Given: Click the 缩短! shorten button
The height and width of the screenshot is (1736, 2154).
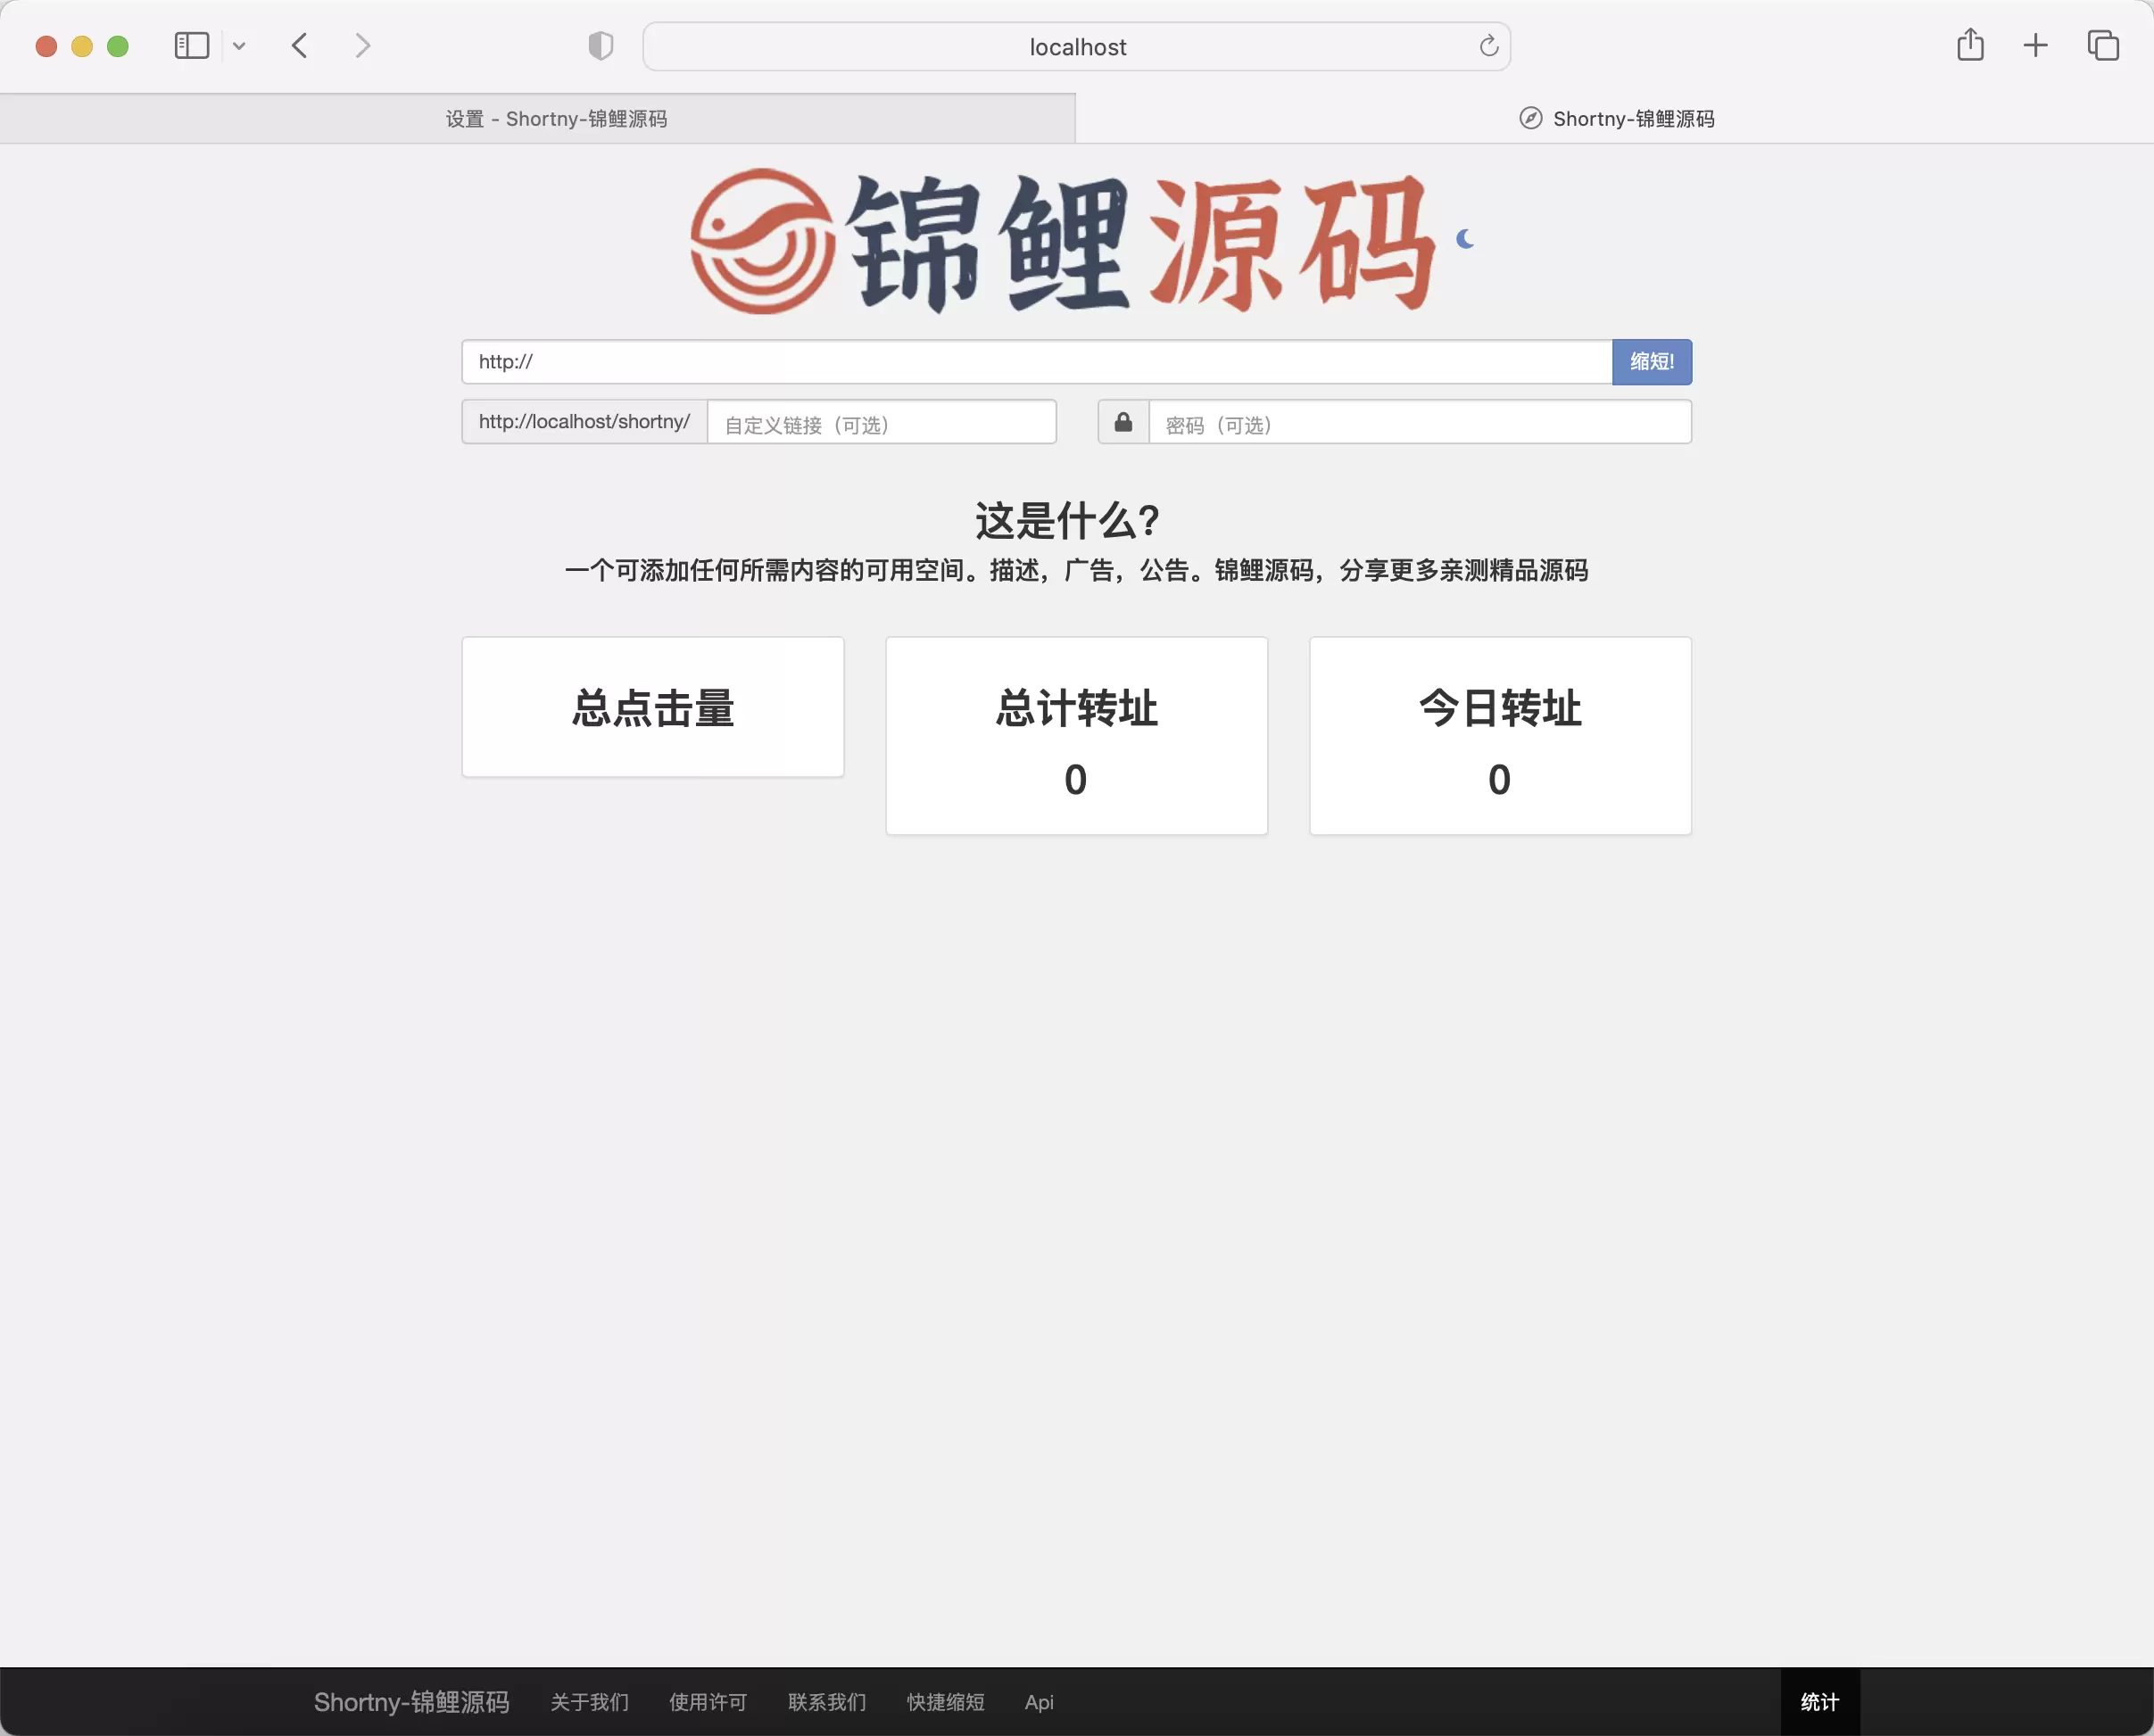Looking at the screenshot, I should tap(1652, 362).
